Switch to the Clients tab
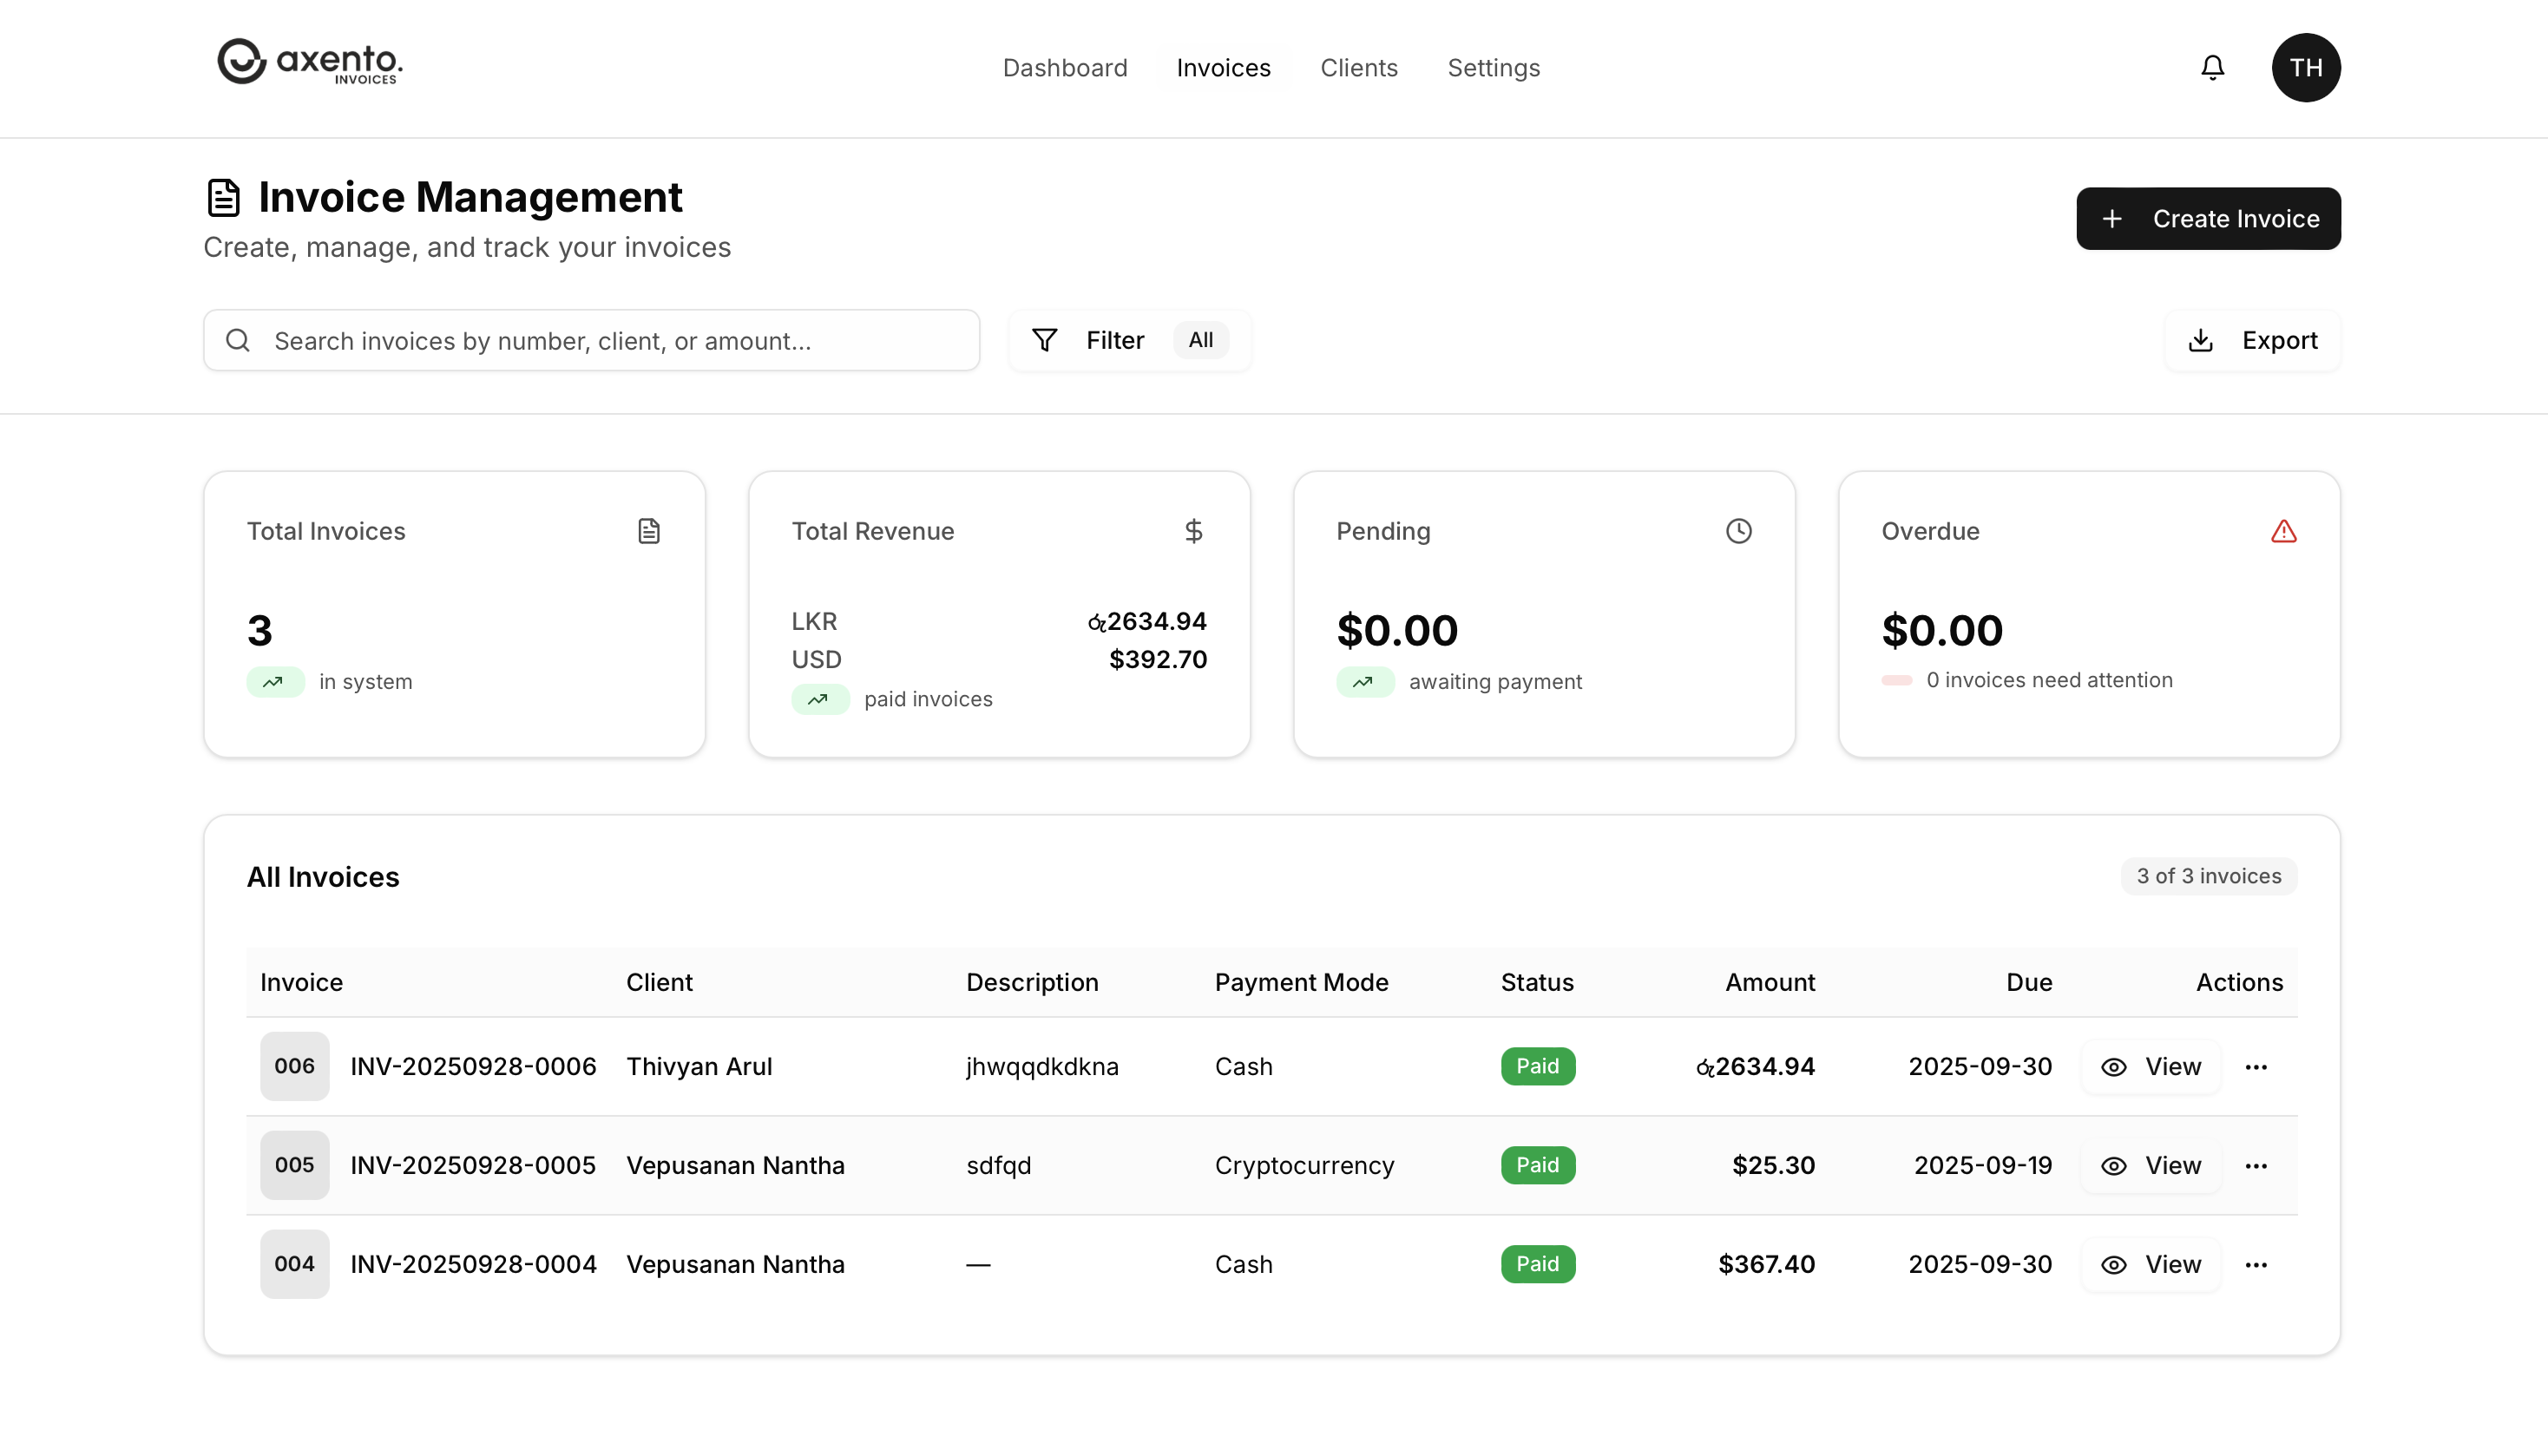 pos(1358,68)
